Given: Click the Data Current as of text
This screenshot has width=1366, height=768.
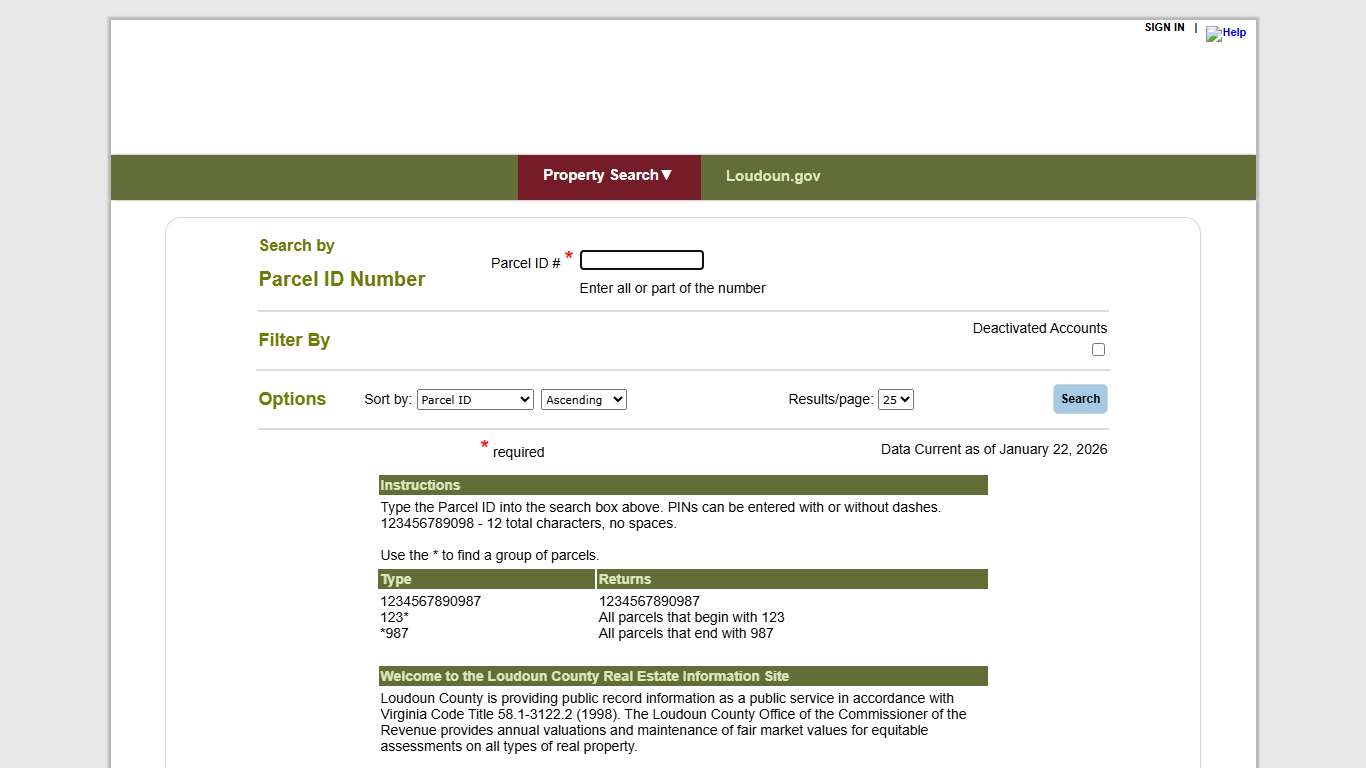Looking at the screenshot, I should pyautogui.click(x=994, y=449).
